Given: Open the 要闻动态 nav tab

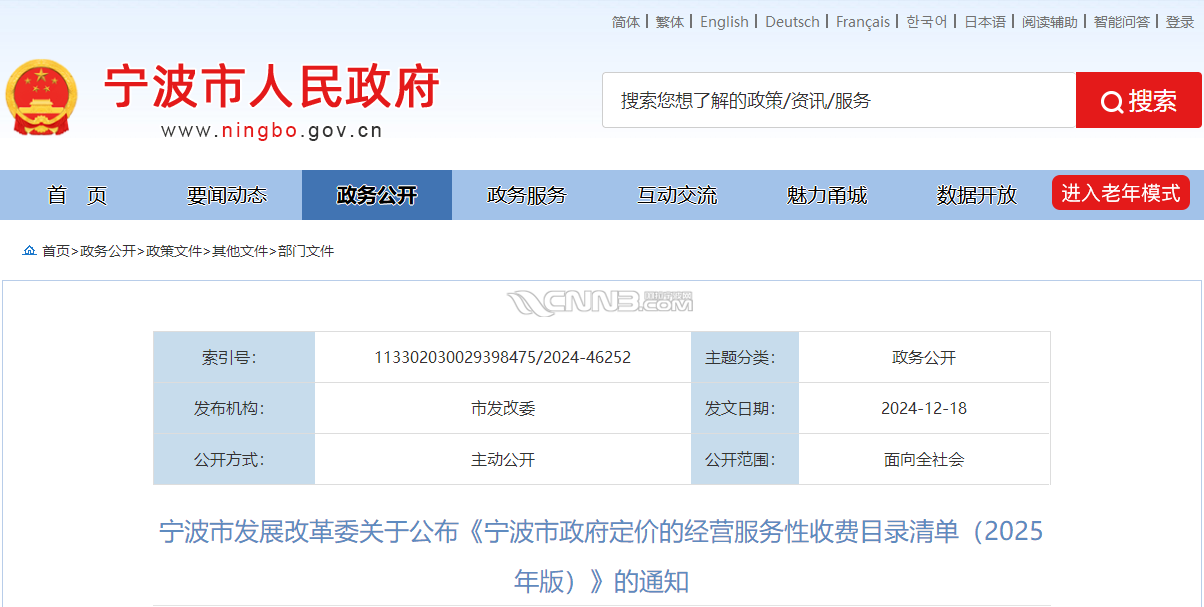Looking at the screenshot, I should point(227,195).
